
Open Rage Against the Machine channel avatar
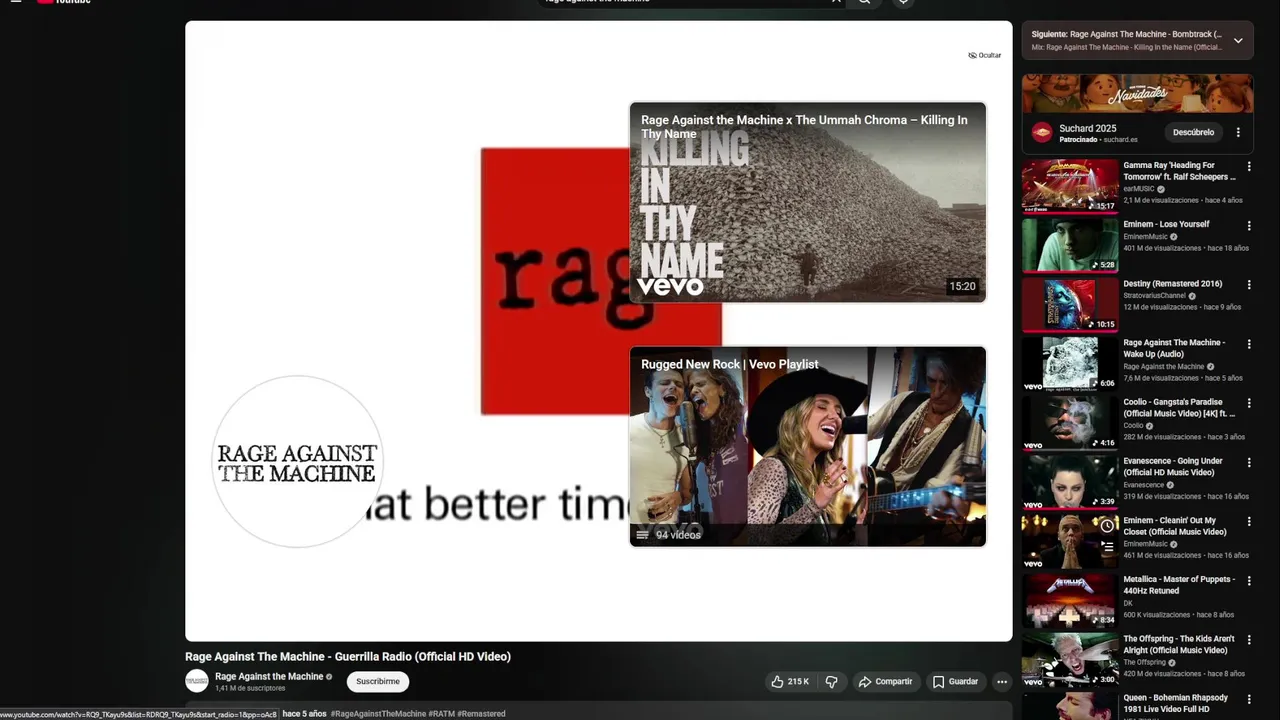[x=197, y=682]
